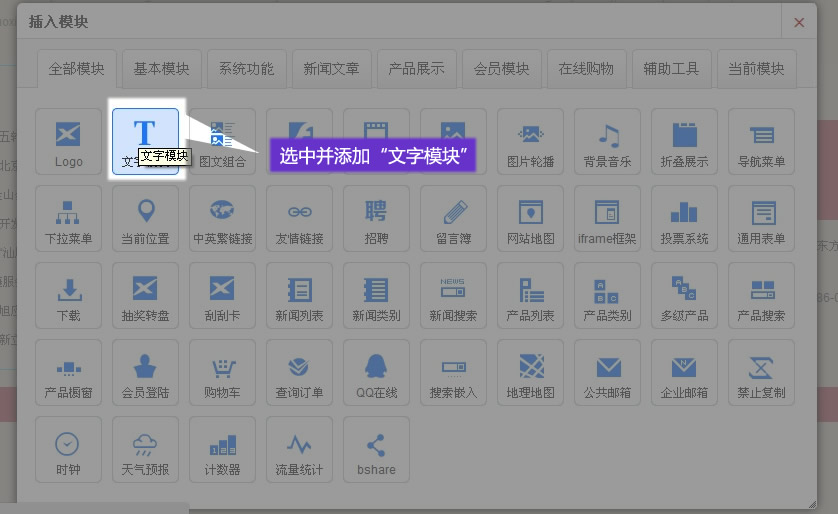Choose the 投票系统 voting system module
838x514 pixels.
[684, 218]
